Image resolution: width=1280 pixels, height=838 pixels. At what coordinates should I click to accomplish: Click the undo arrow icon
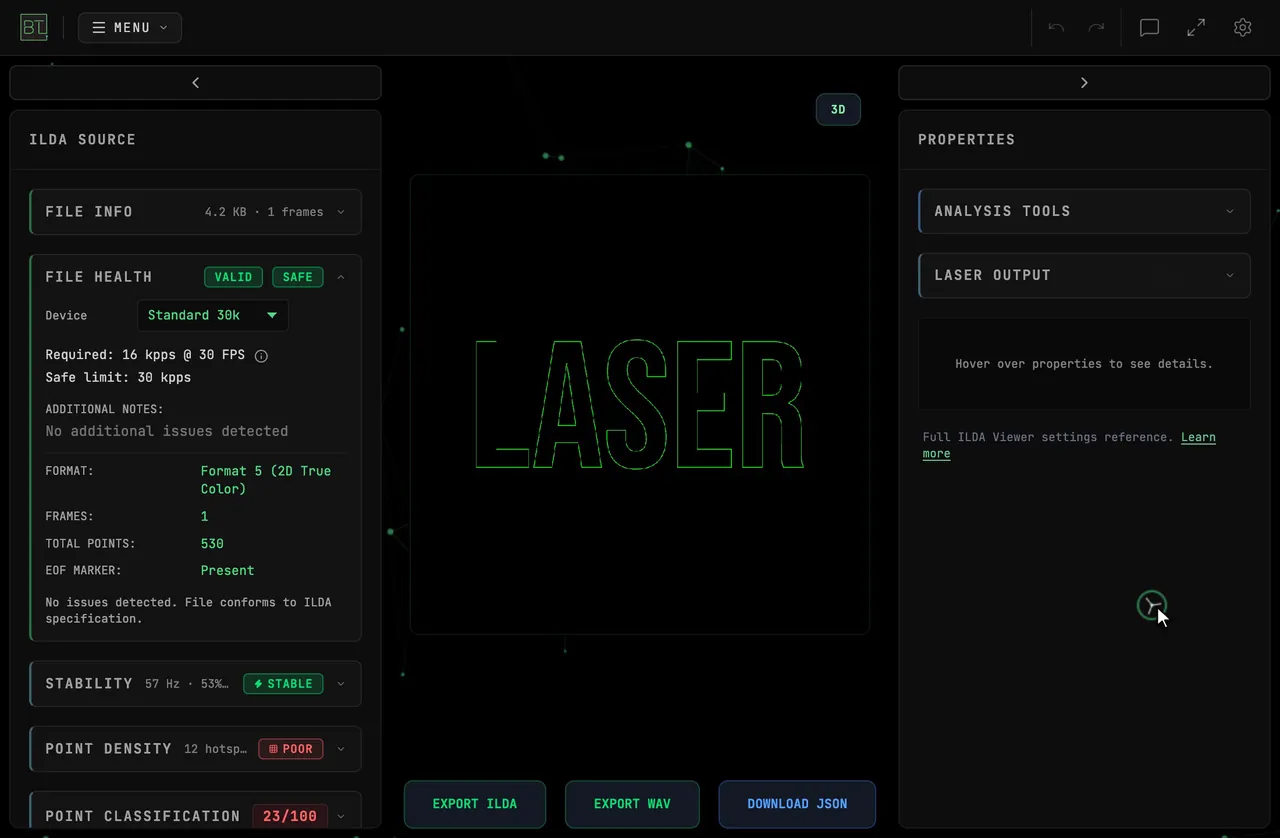tap(1056, 28)
